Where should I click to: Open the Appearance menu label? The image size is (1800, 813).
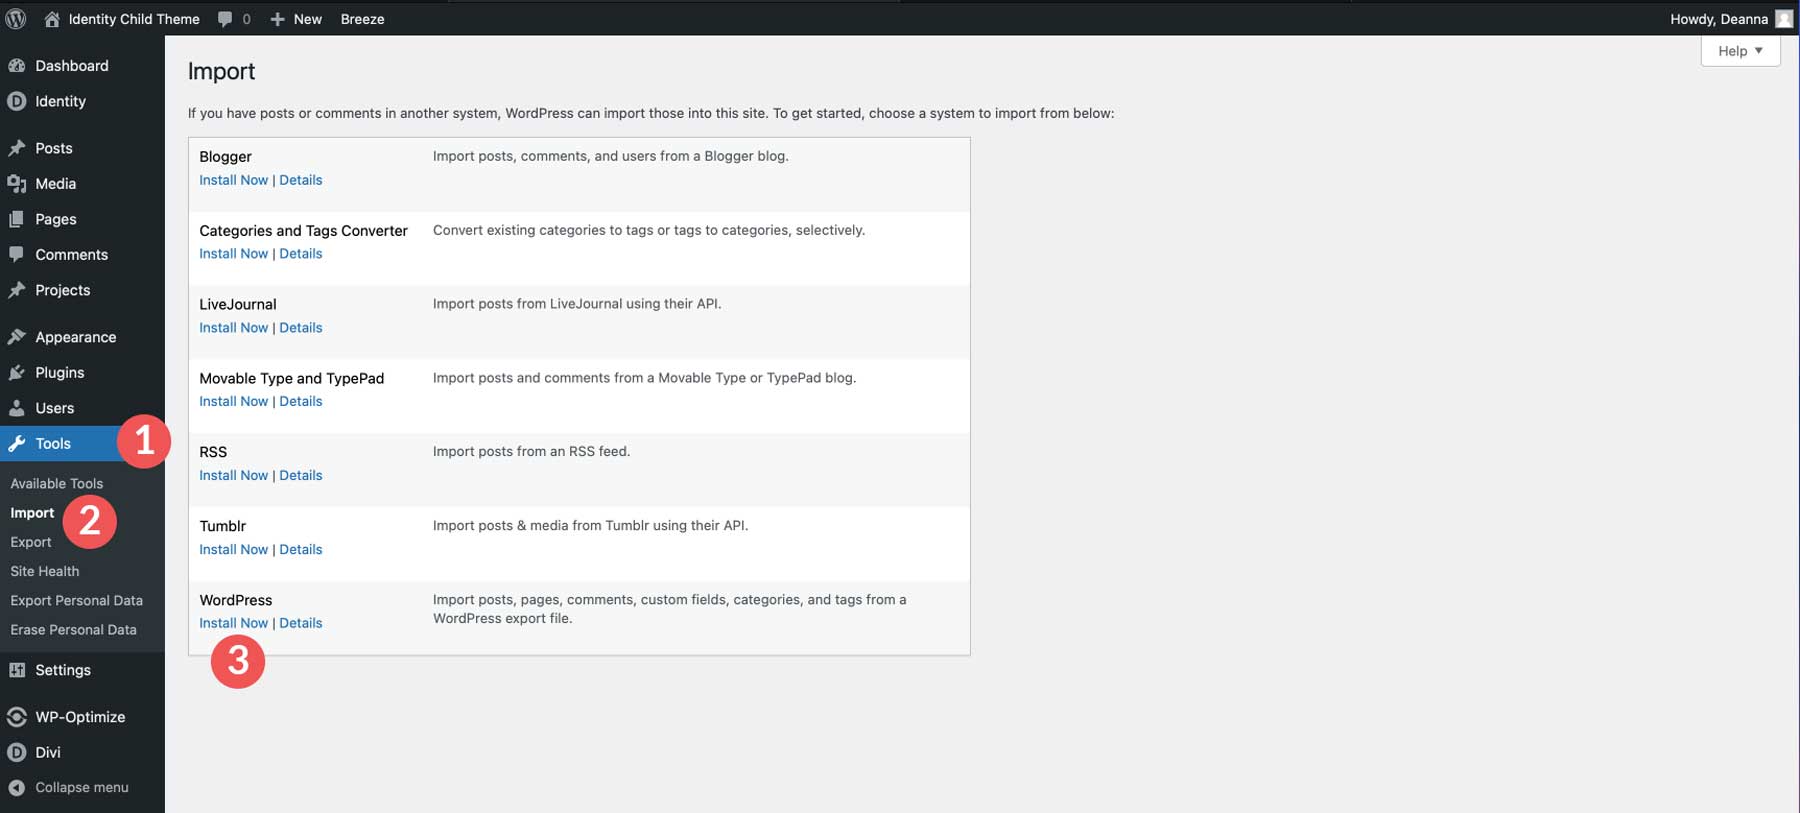pos(76,337)
